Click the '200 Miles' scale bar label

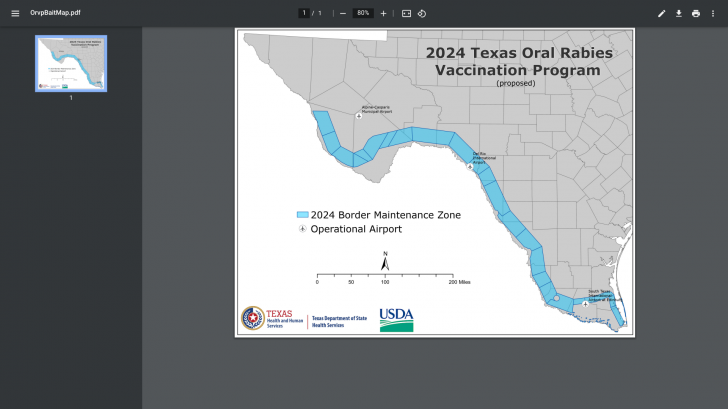(459, 282)
